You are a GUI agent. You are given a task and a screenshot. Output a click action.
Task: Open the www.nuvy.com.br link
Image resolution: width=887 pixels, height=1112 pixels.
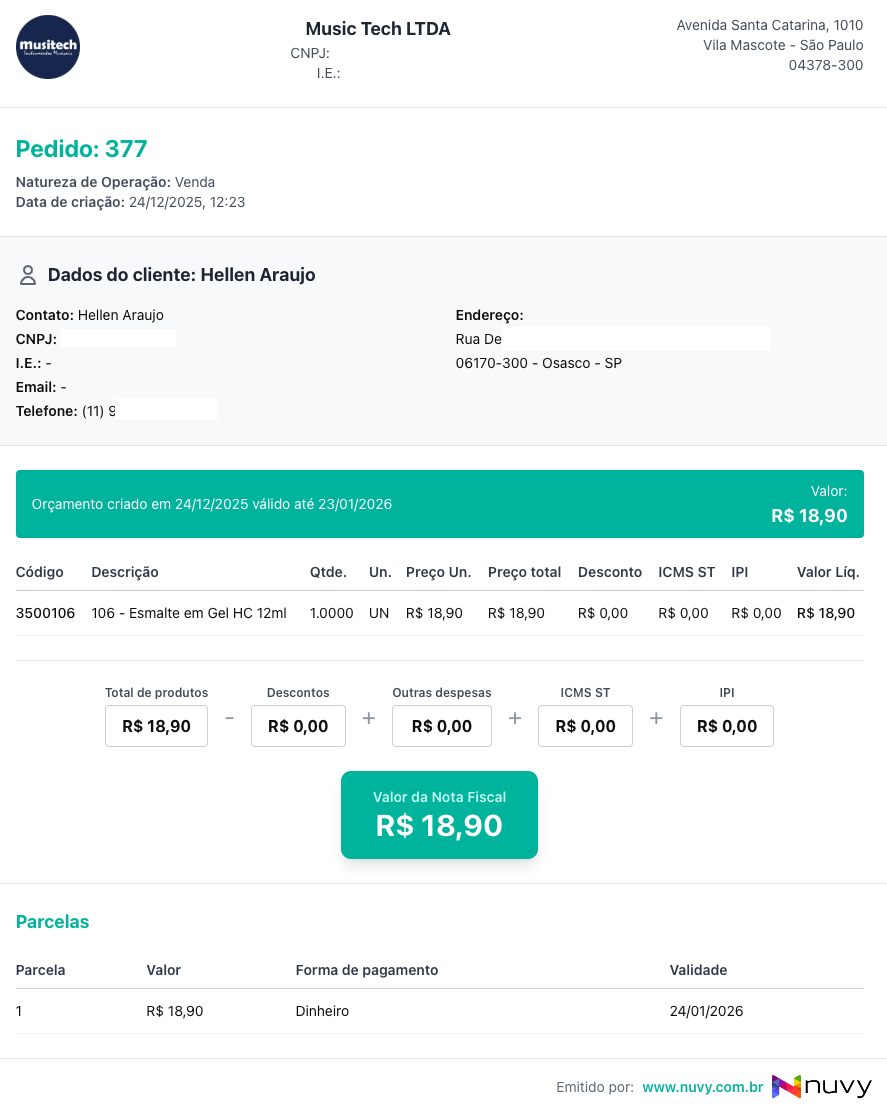coord(702,1087)
